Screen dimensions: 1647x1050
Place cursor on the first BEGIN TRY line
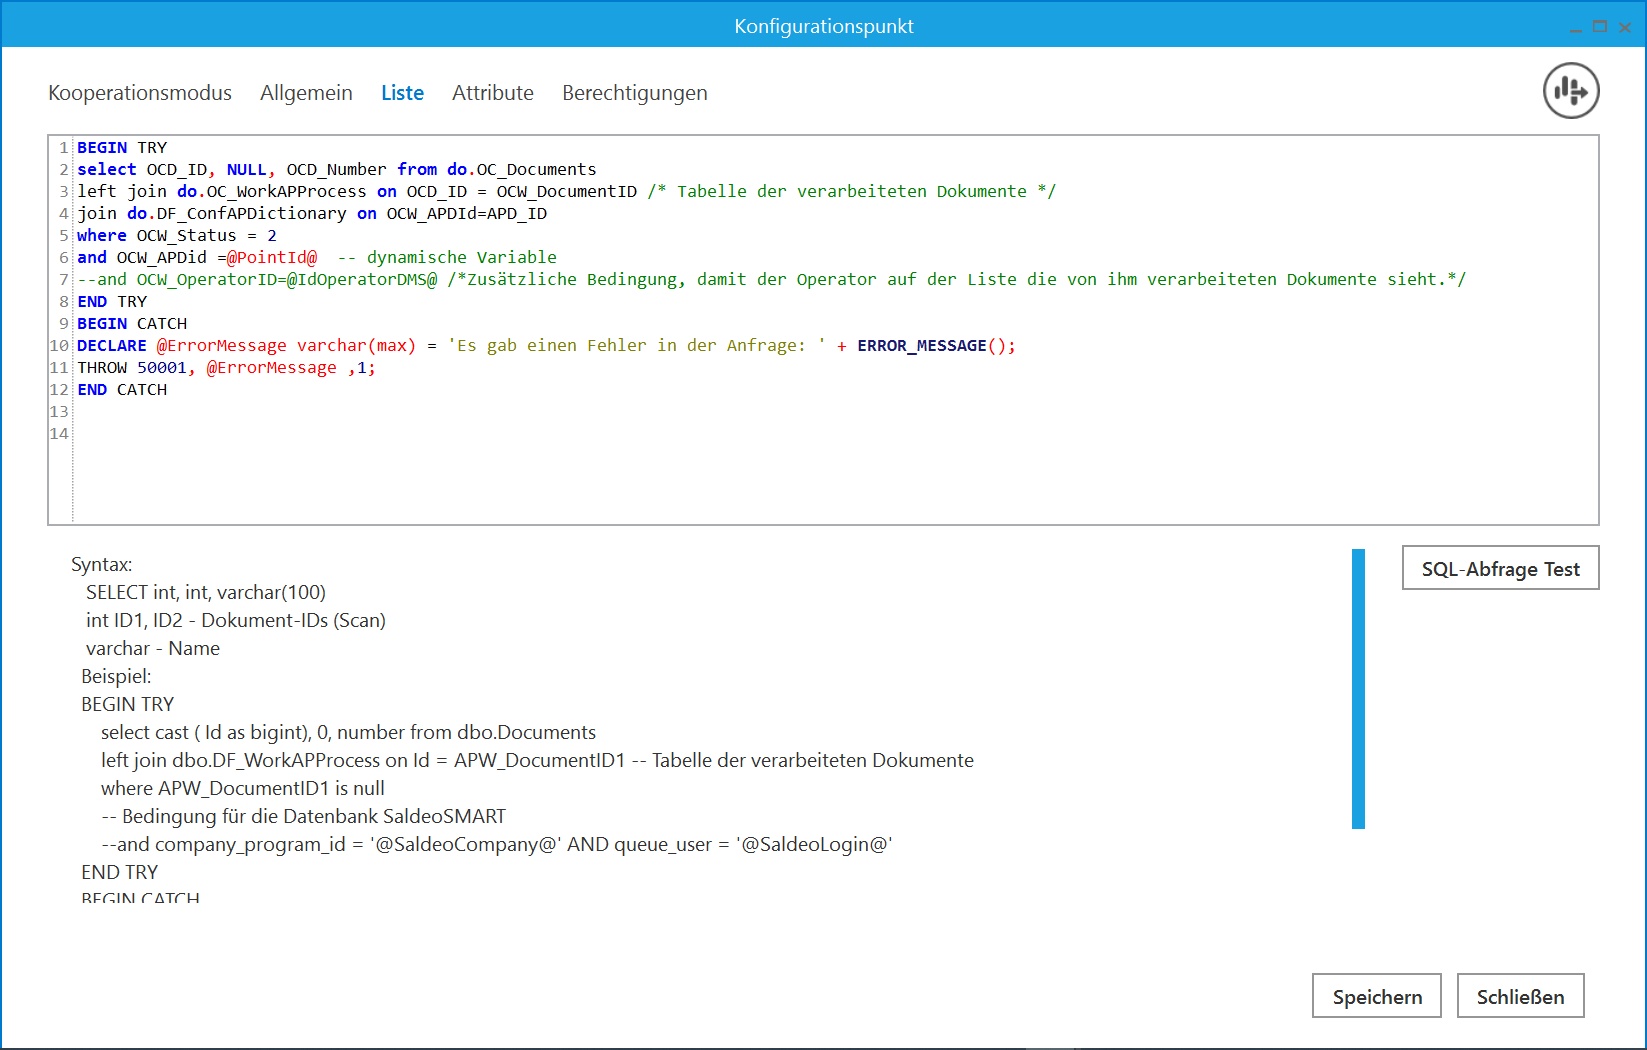click(122, 148)
